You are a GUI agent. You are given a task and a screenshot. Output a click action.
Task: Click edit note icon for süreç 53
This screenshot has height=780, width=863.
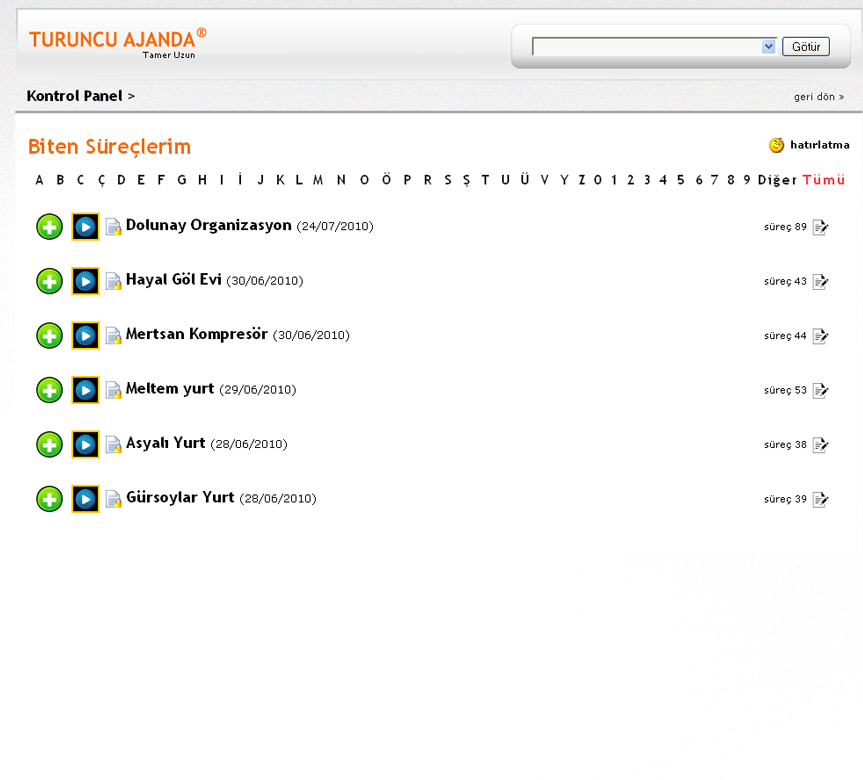tap(821, 390)
